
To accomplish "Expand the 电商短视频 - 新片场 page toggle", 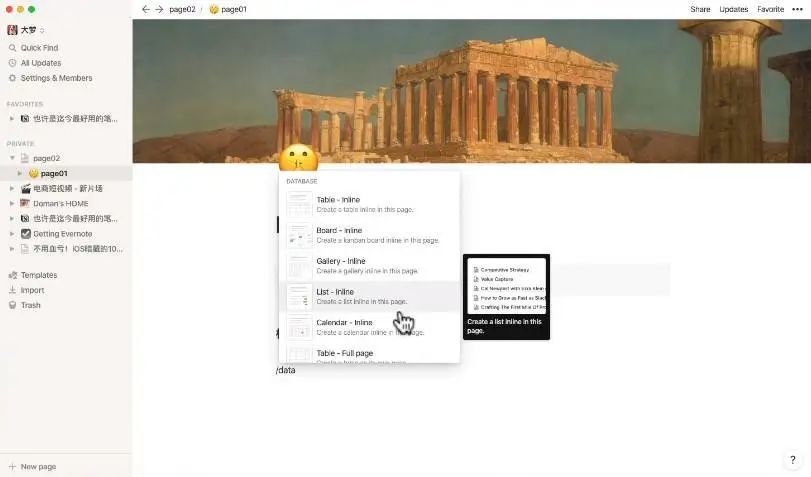I will (12, 188).
